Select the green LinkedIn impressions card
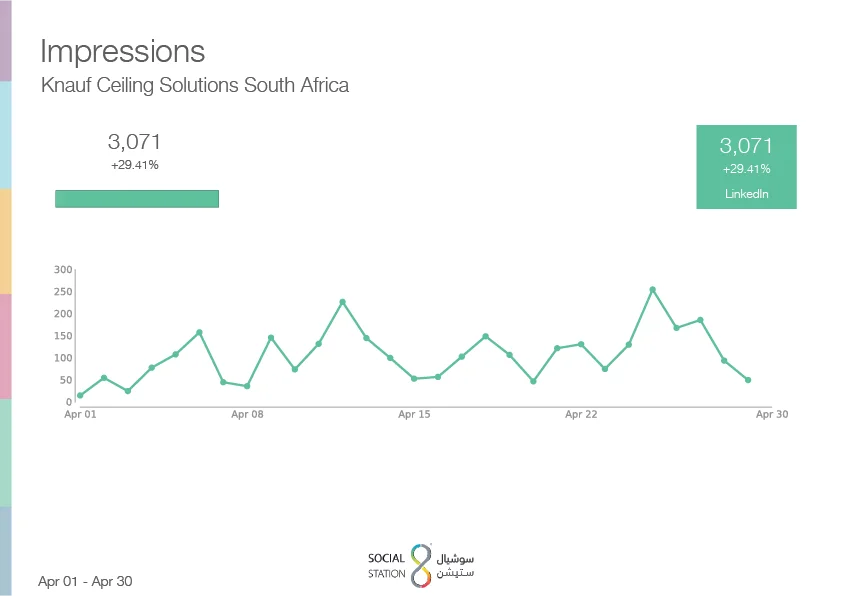Image resolution: width=843 pixels, height=596 pixels. pyautogui.click(x=746, y=166)
